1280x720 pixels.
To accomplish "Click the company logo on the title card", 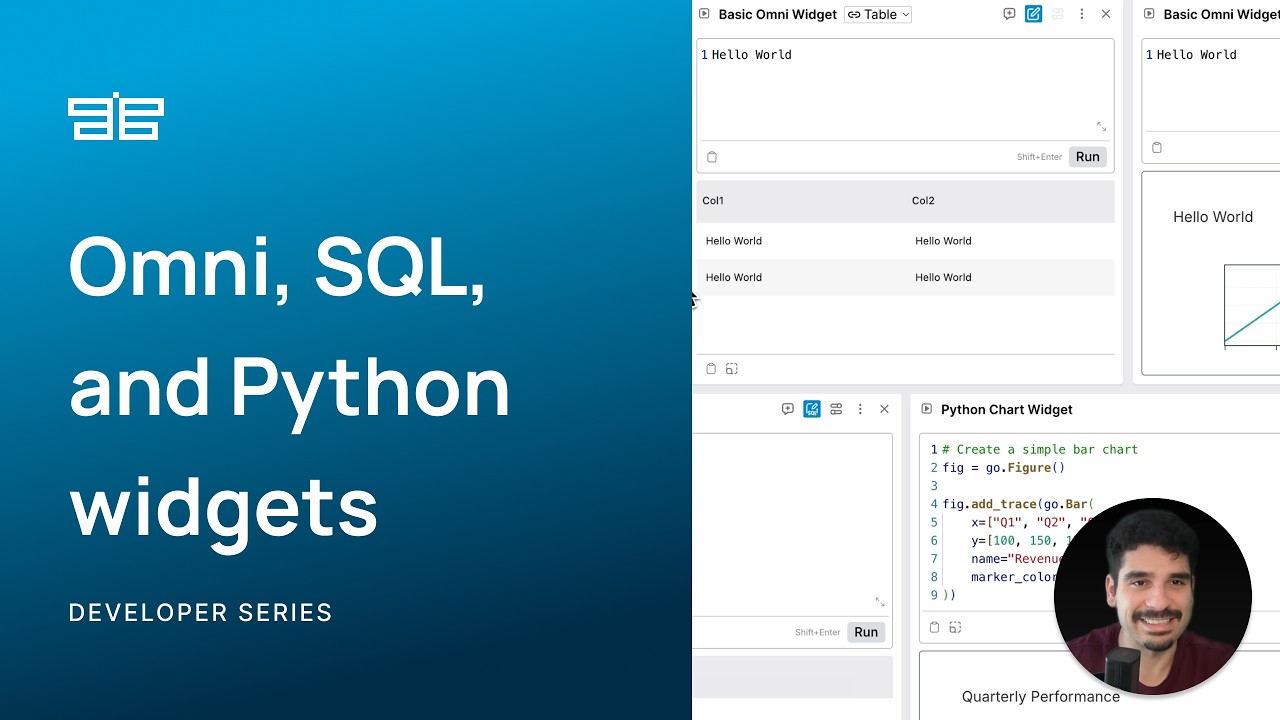I will [115, 116].
